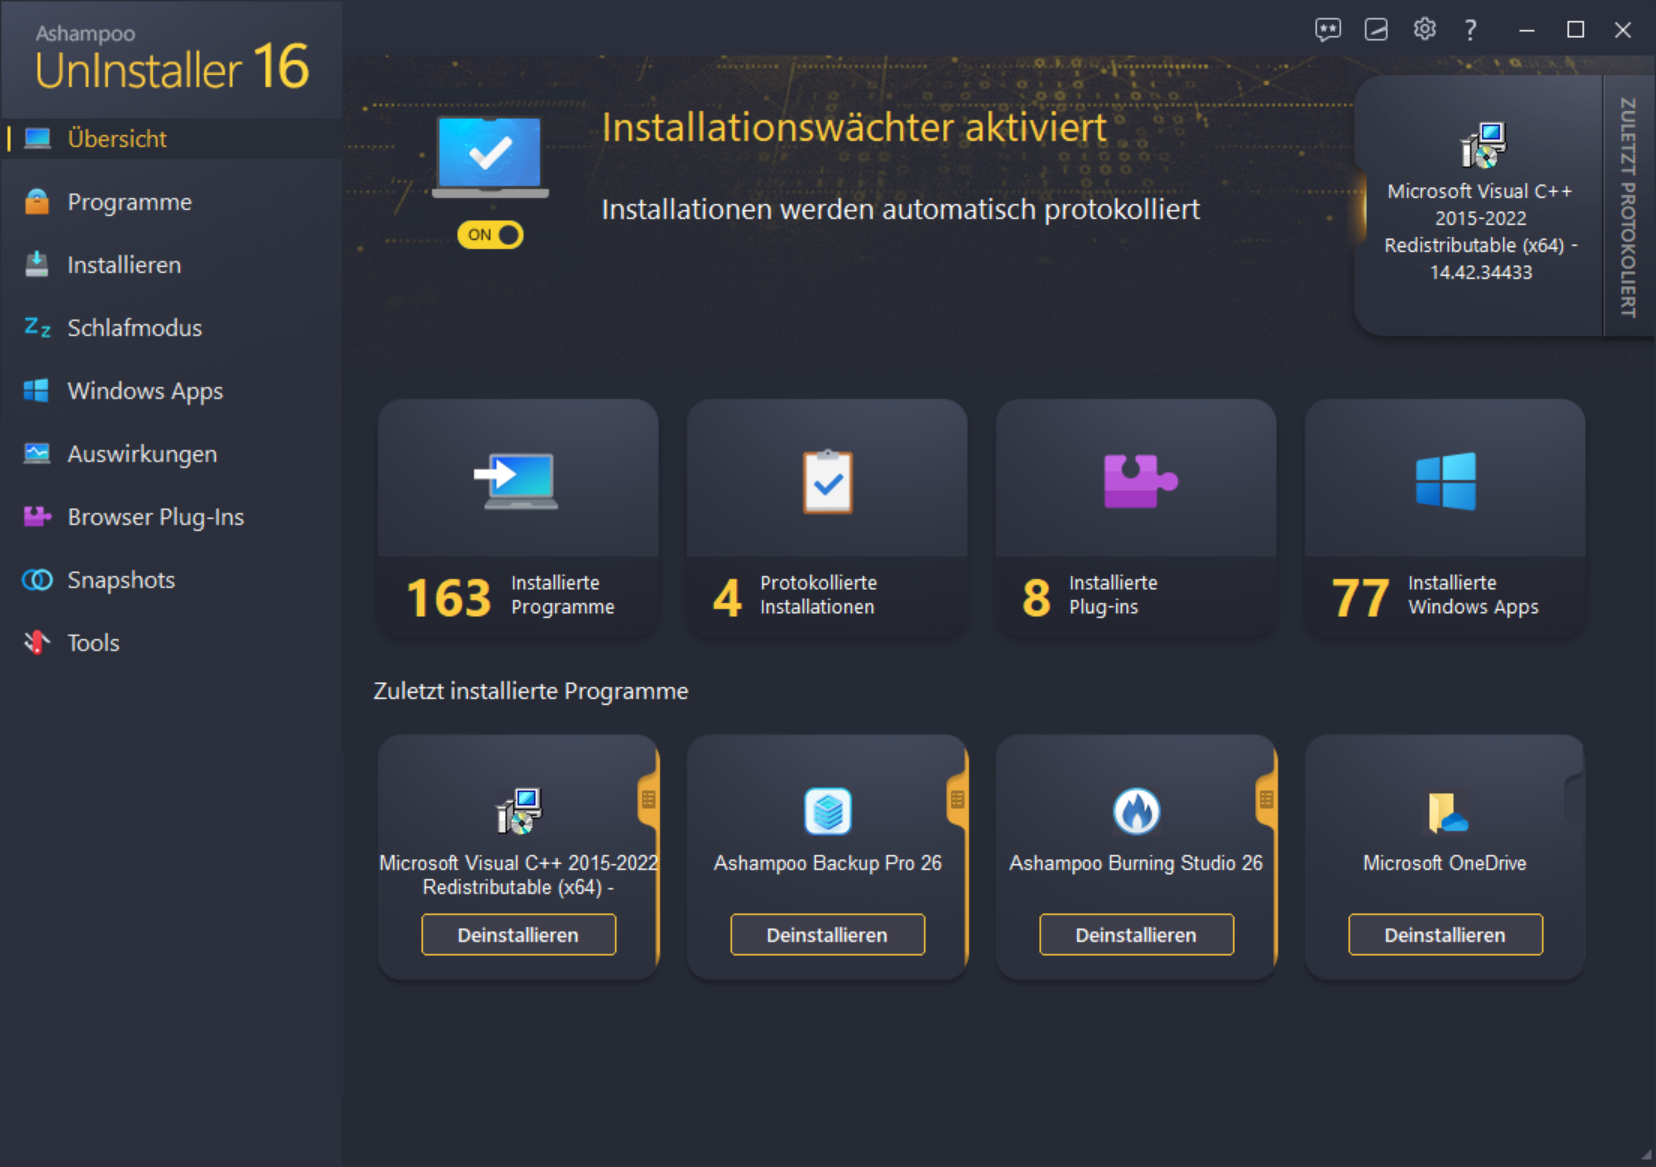Image resolution: width=1656 pixels, height=1167 pixels.
Task: Open the 8 Installierte Plug-ins tile
Action: coord(1135,517)
